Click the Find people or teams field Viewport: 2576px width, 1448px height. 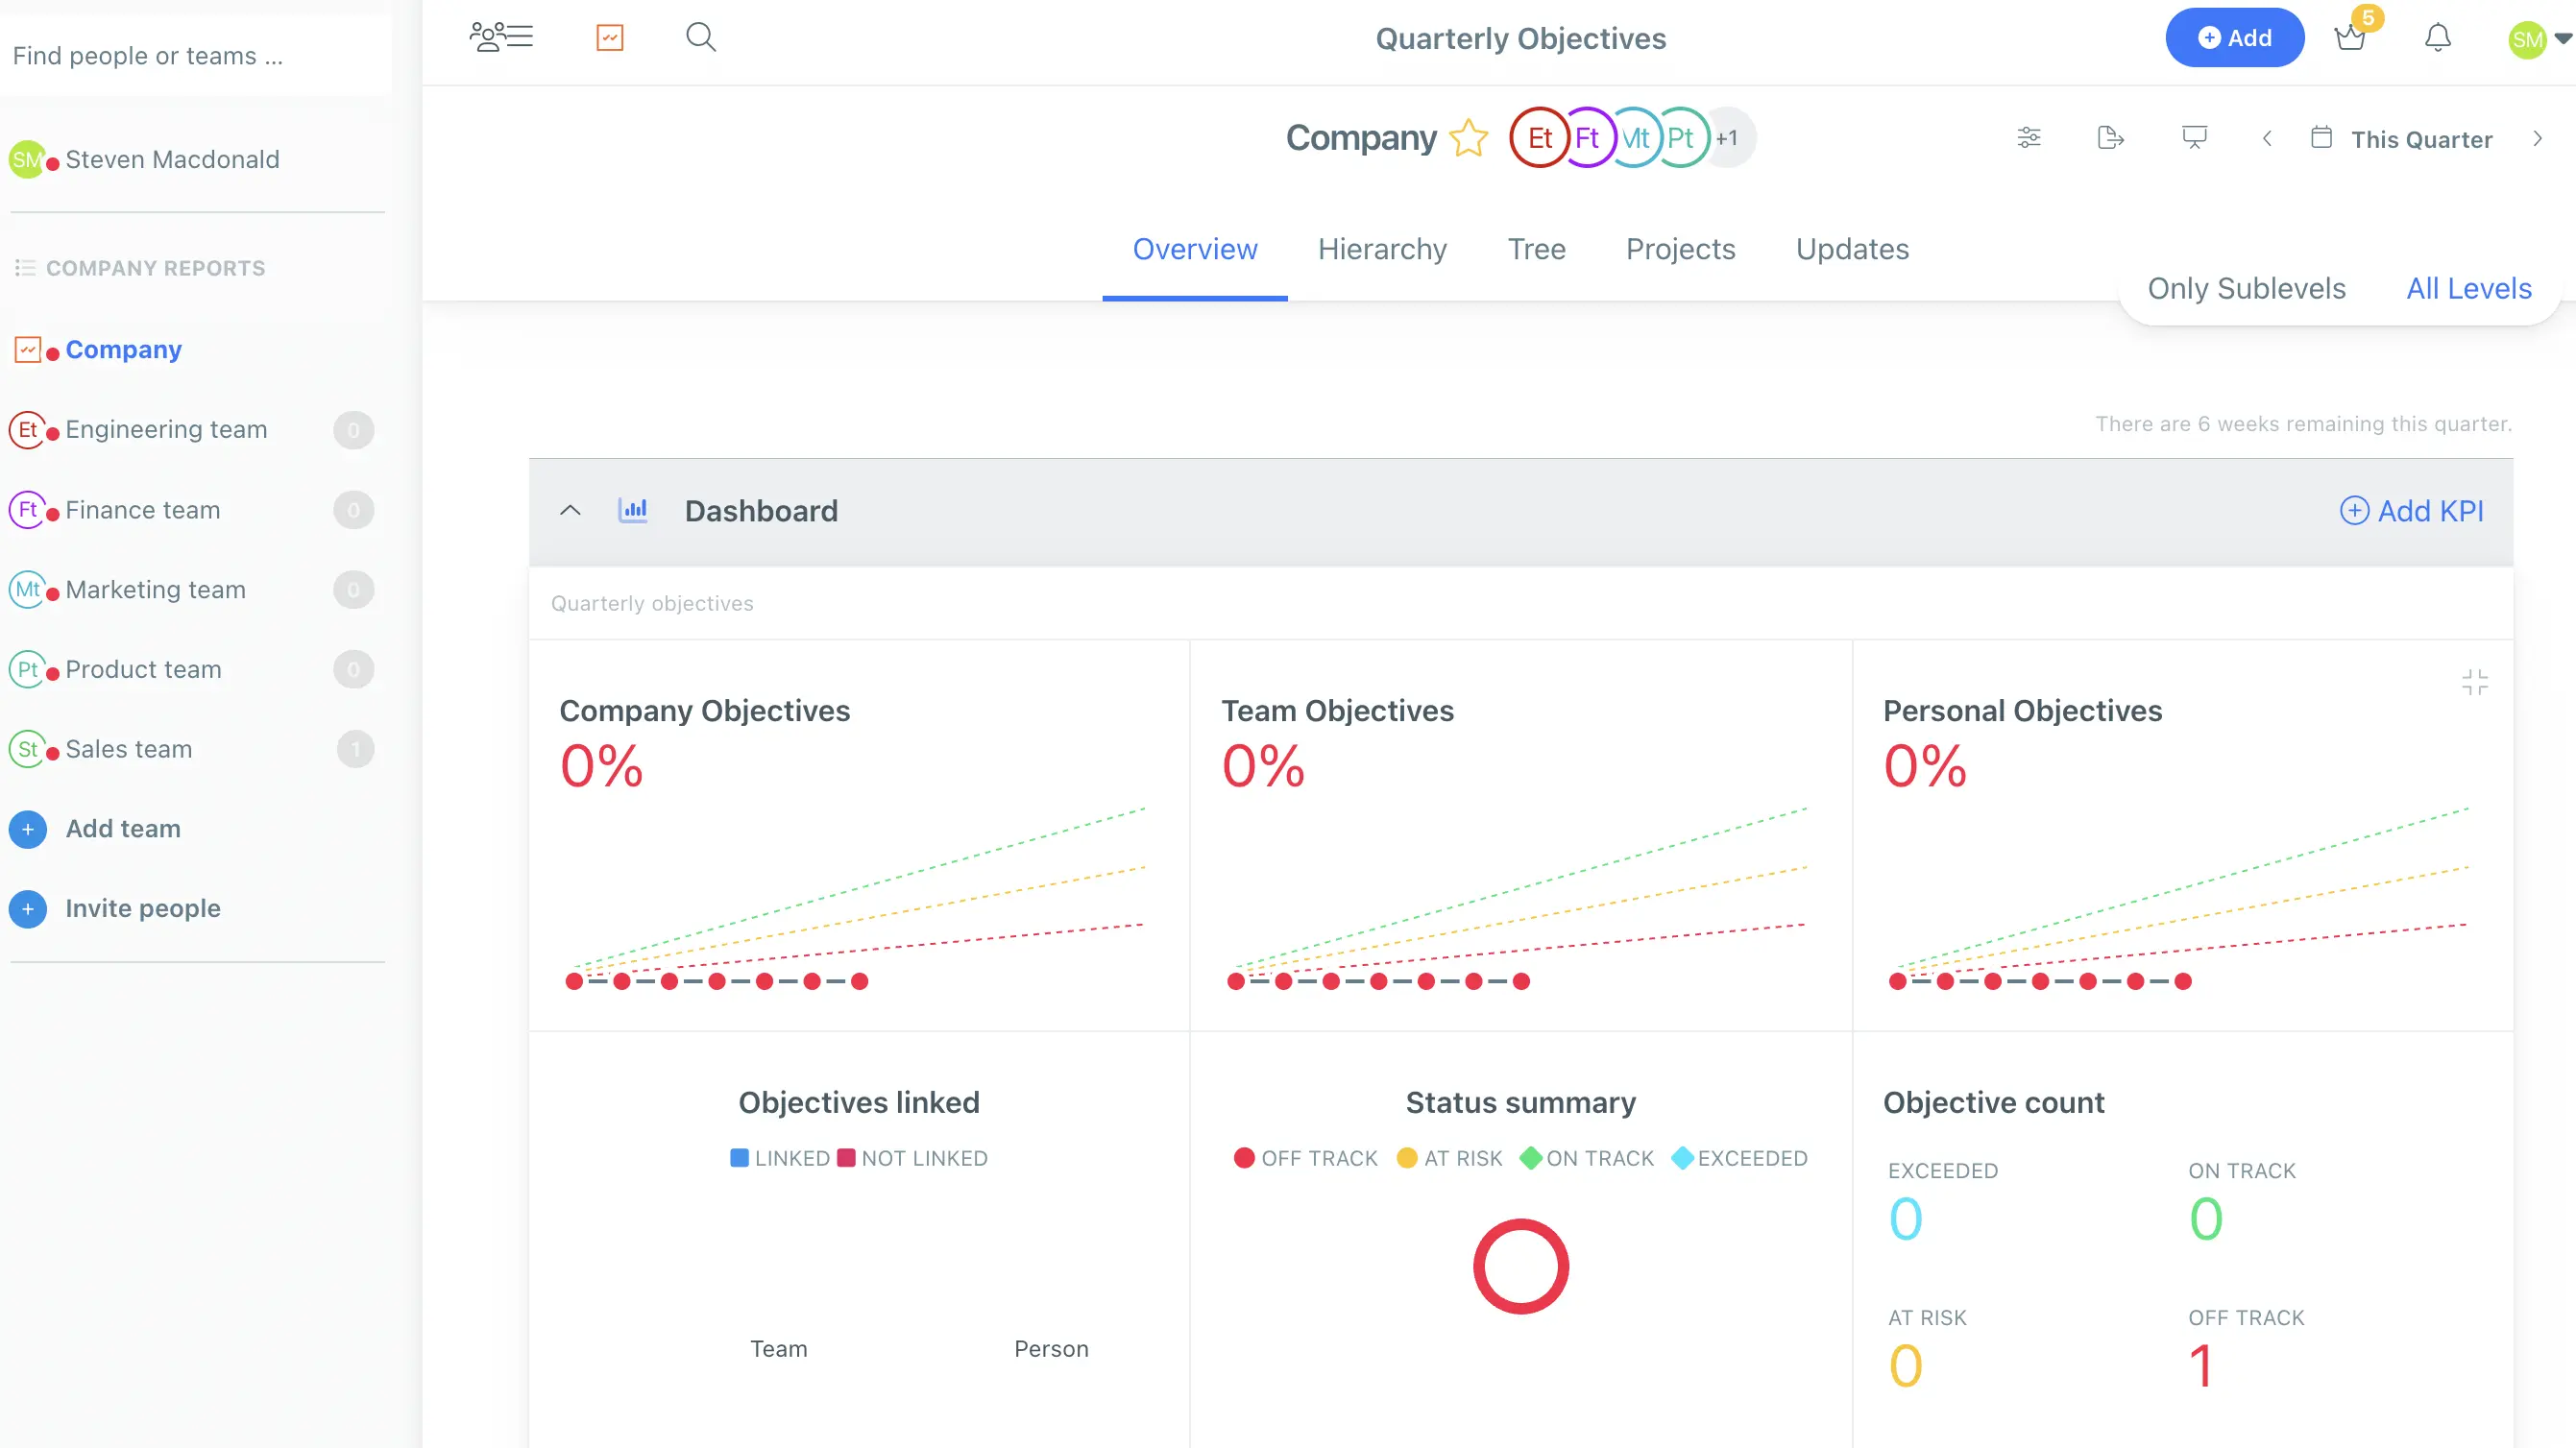tap(195, 56)
